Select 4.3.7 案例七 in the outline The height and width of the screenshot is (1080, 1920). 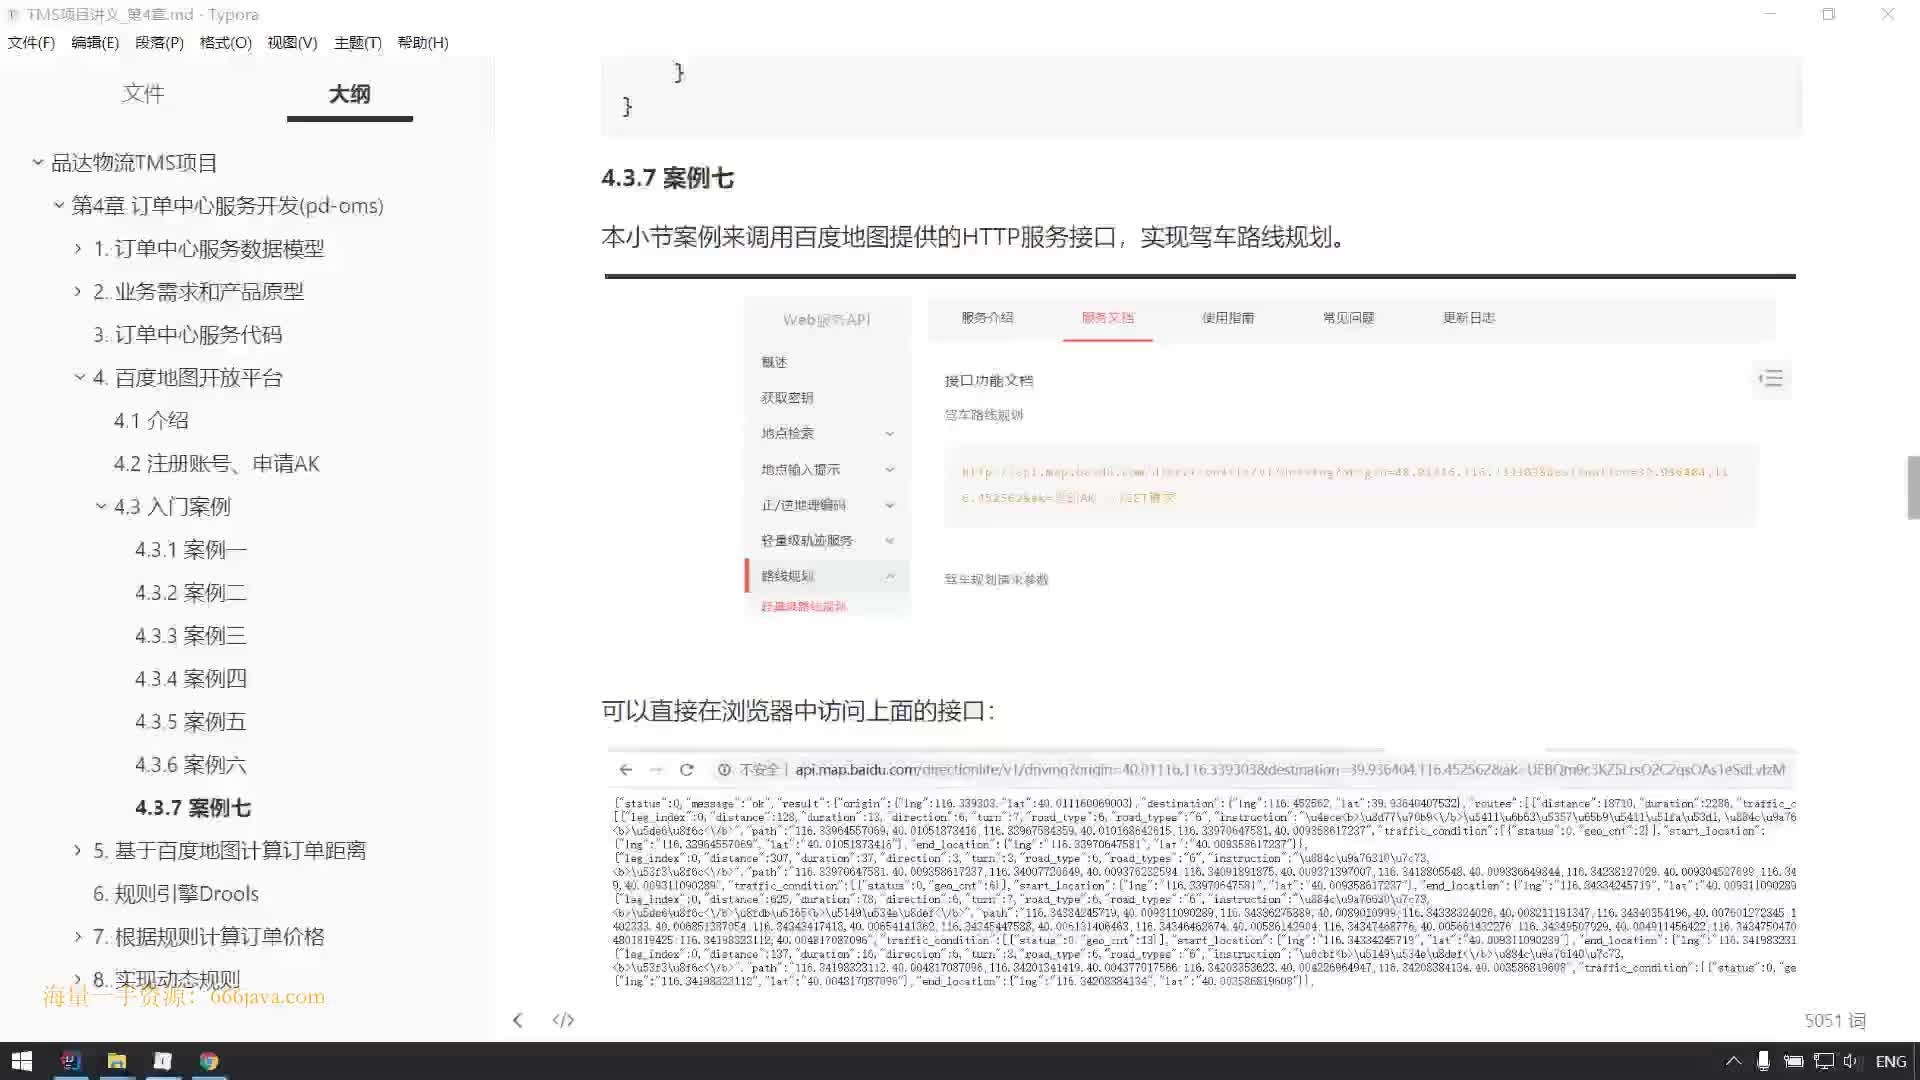193,807
